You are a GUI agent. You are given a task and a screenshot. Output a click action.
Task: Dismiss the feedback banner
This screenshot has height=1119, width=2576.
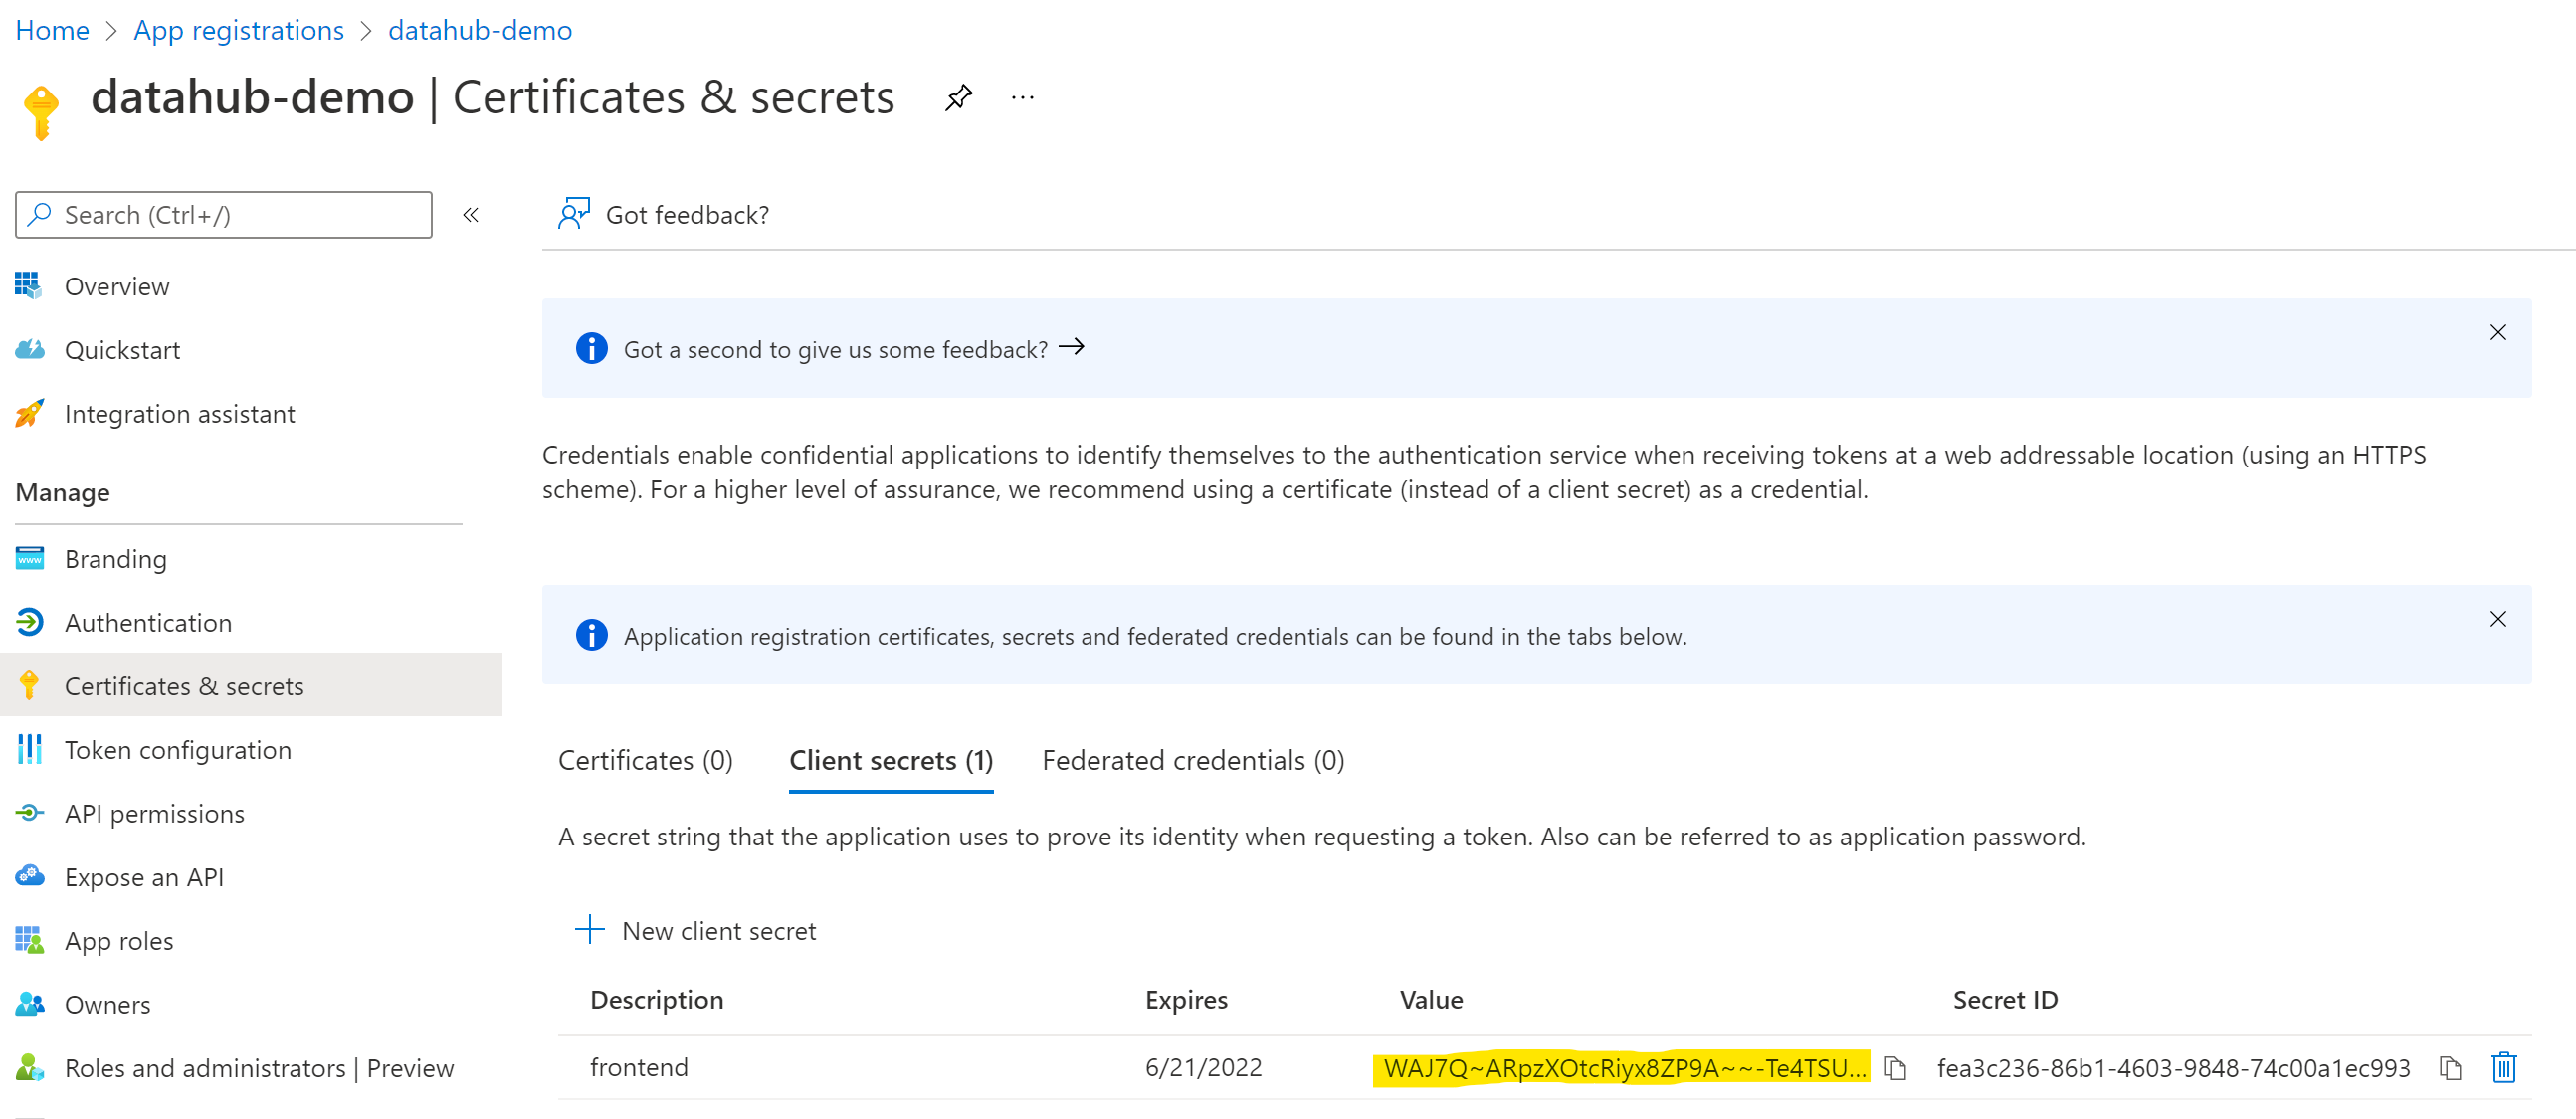pyautogui.click(x=2498, y=333)
